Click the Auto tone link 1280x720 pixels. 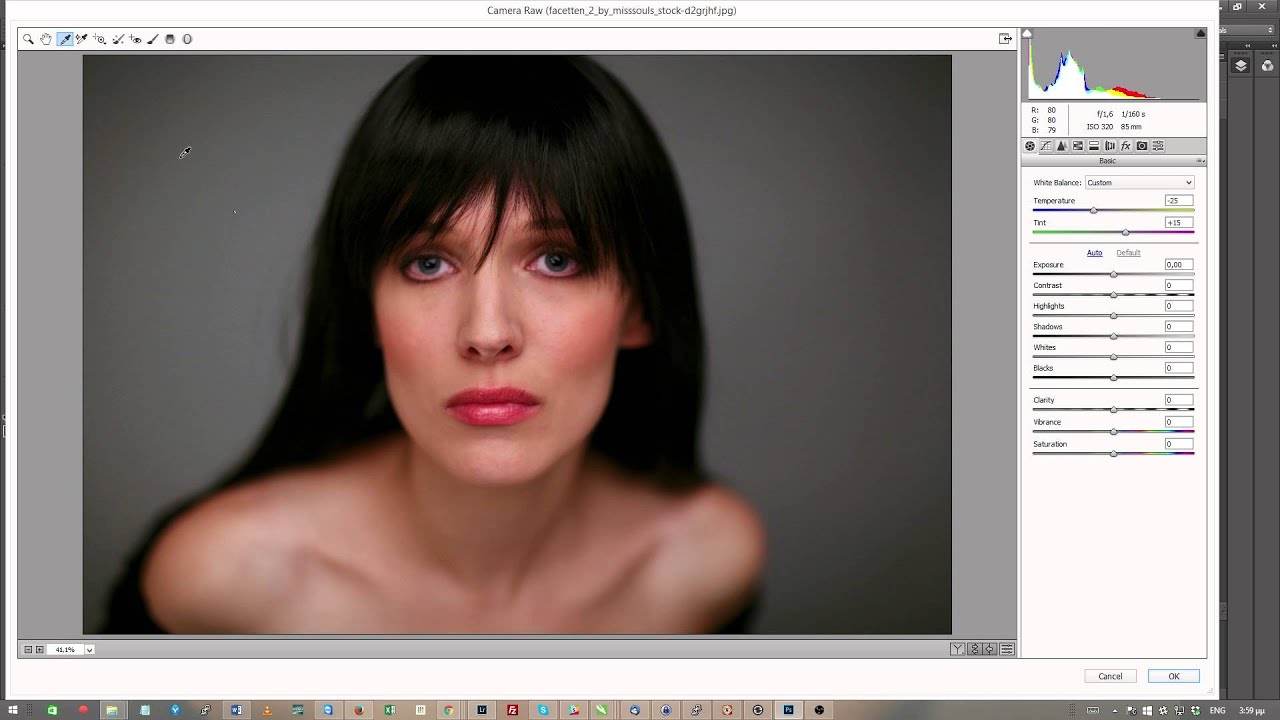click(1094, 253)
